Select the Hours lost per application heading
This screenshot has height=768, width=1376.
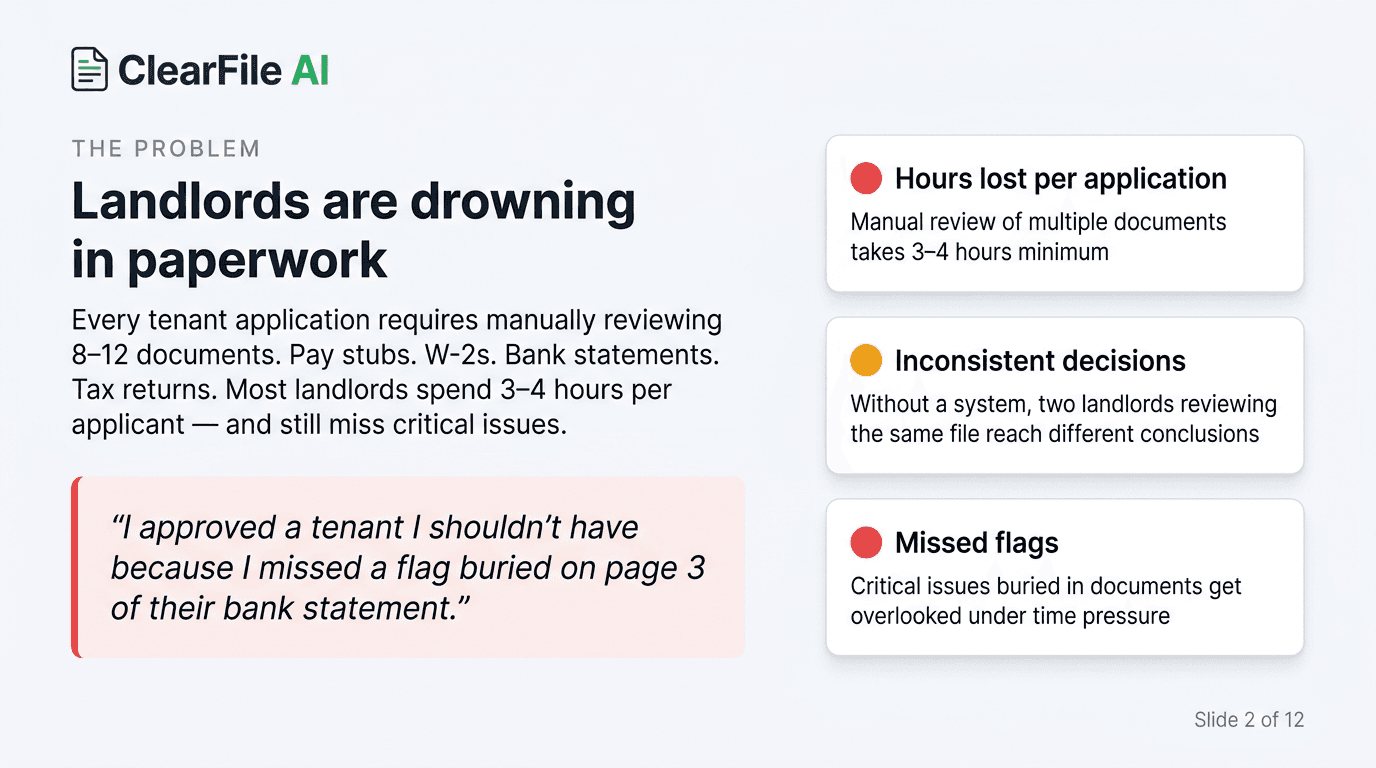click(x=1060, y=179)
